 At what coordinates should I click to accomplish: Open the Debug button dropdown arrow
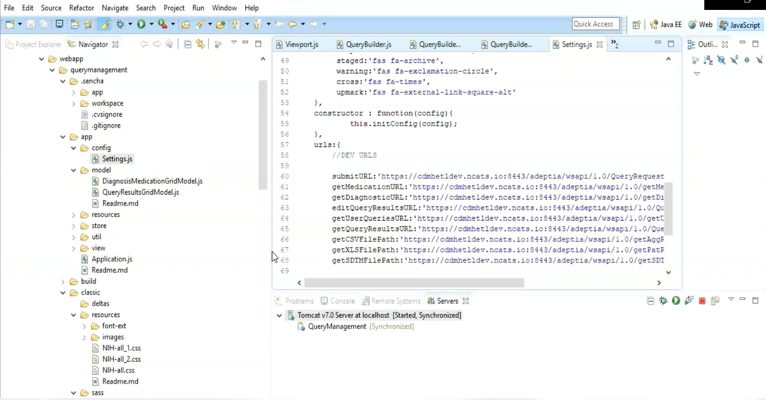click(129, 24)
